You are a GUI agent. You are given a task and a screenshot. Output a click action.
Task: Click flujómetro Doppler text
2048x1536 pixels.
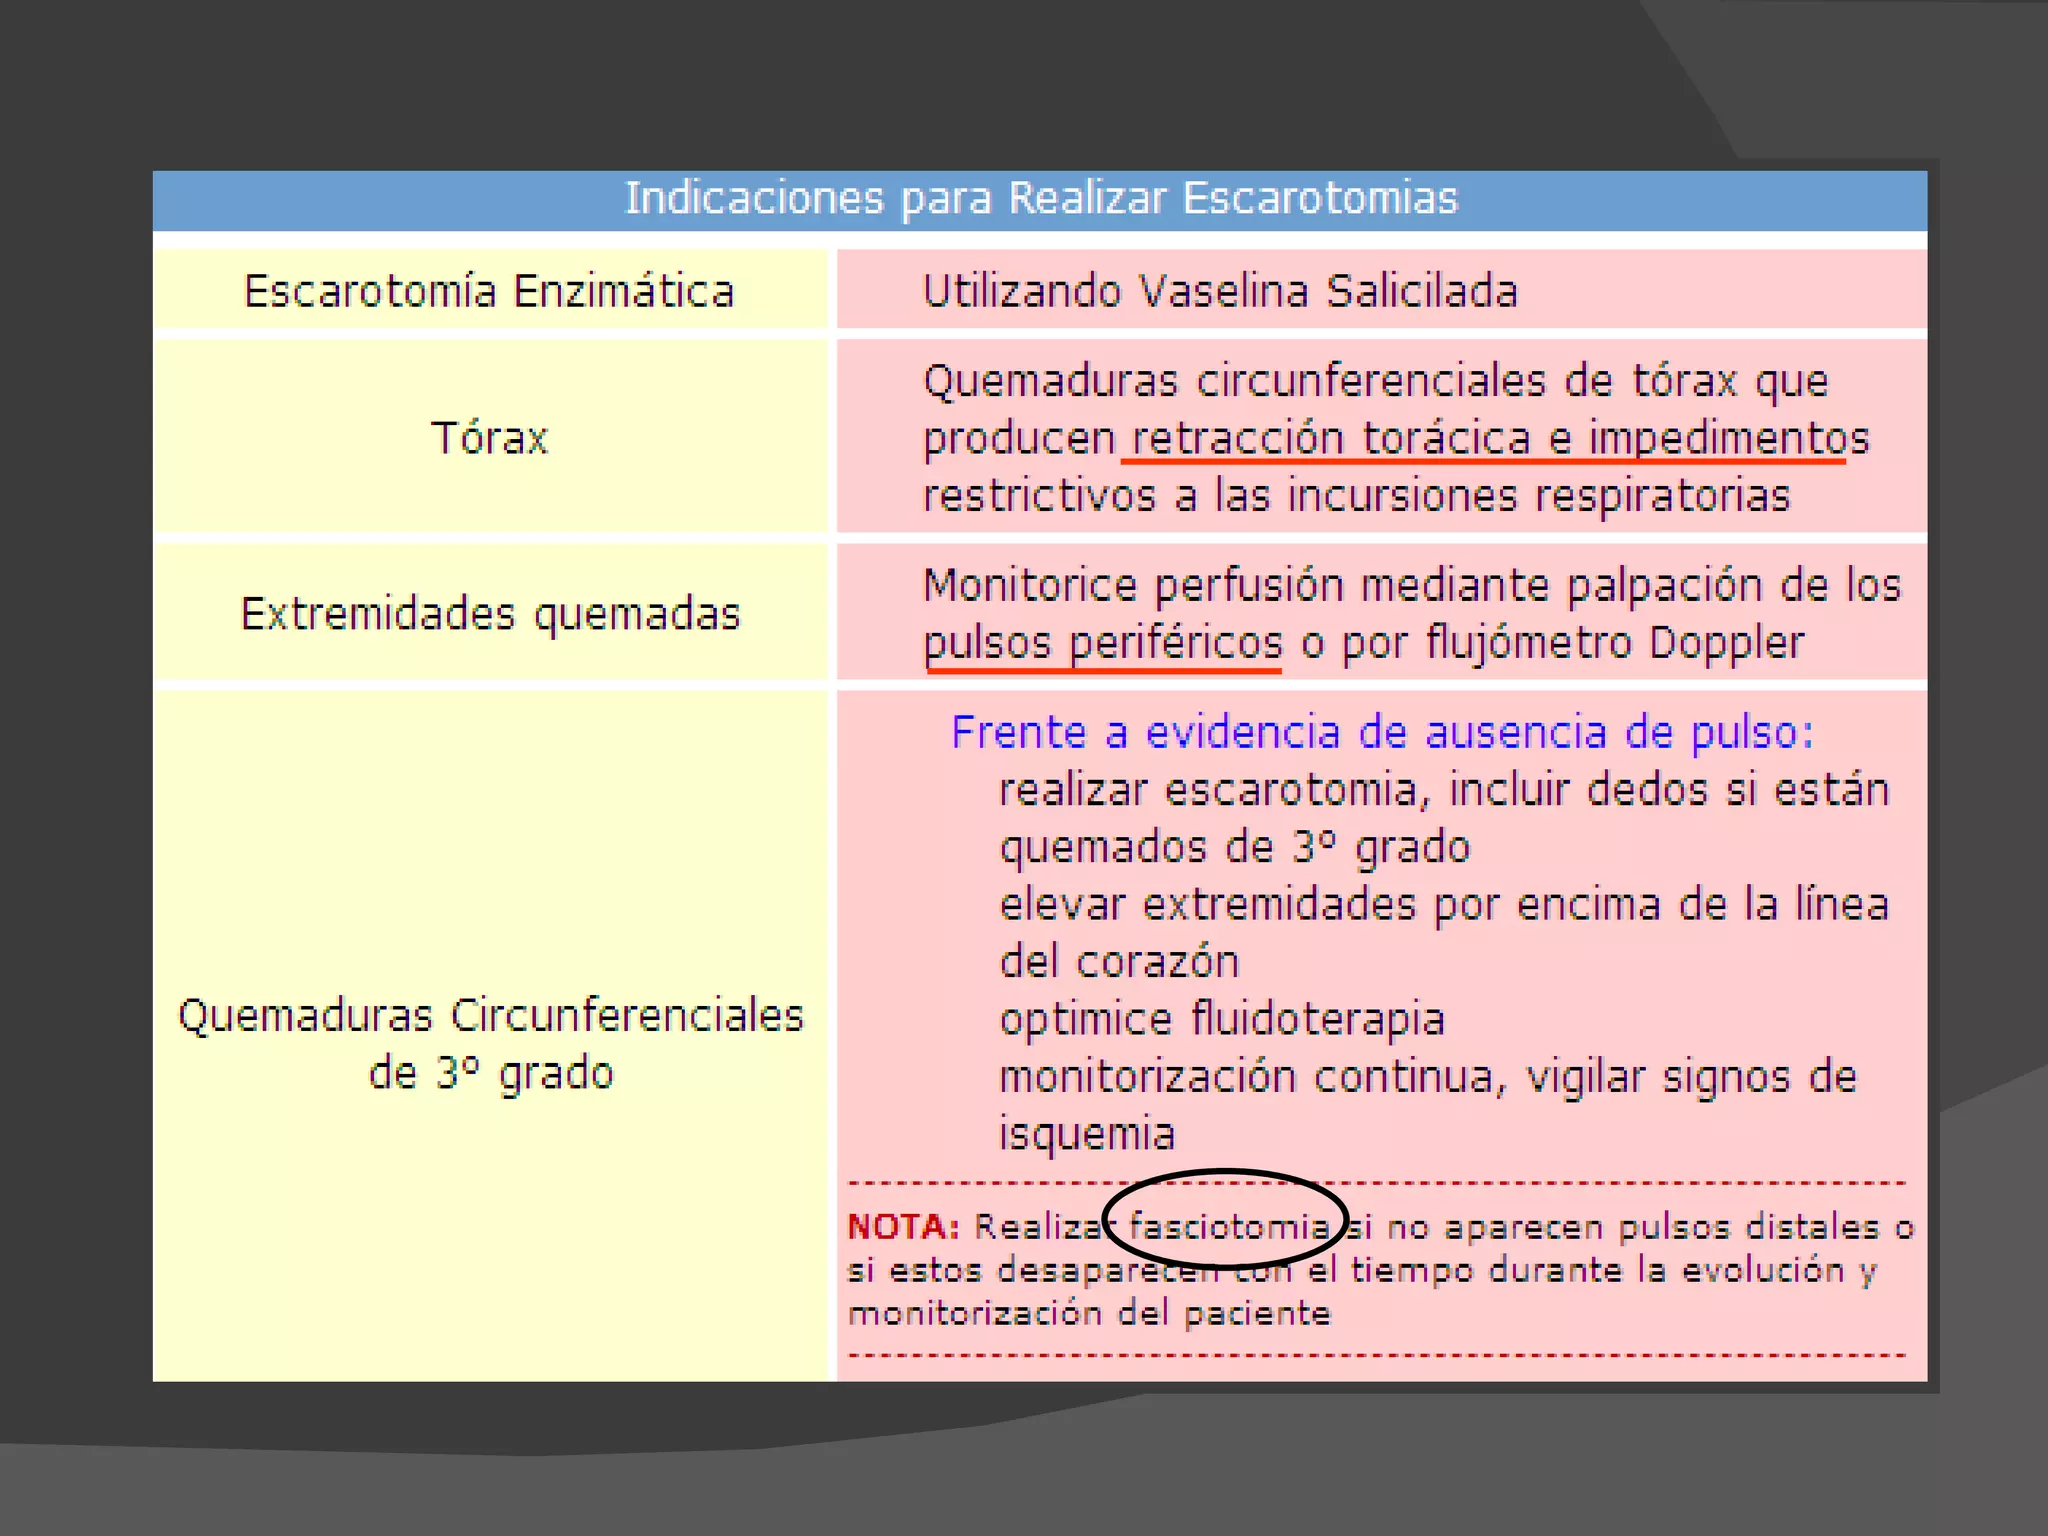pos(1614,643)
